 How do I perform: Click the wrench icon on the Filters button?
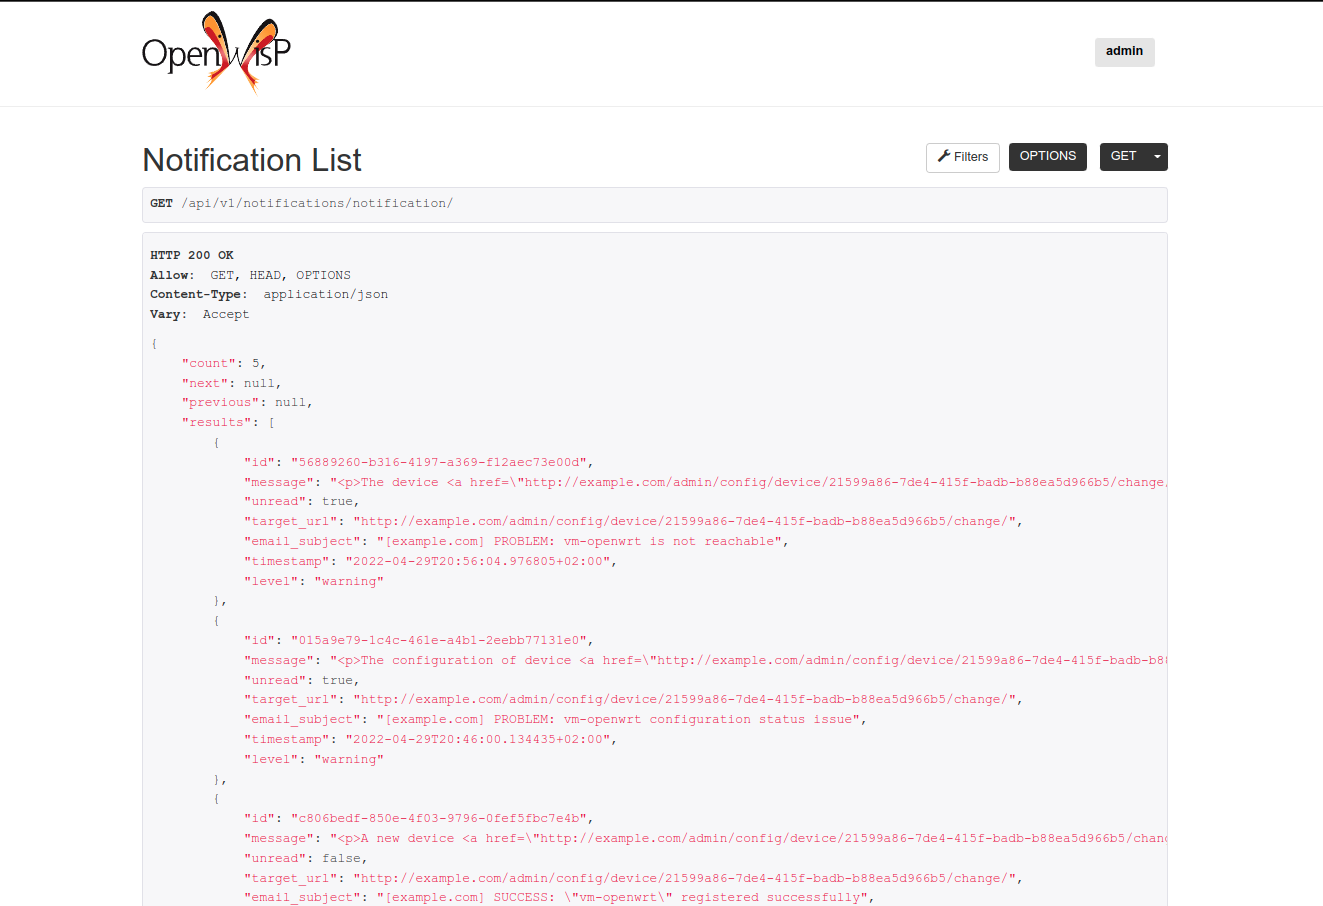click(x=942, y=156)
